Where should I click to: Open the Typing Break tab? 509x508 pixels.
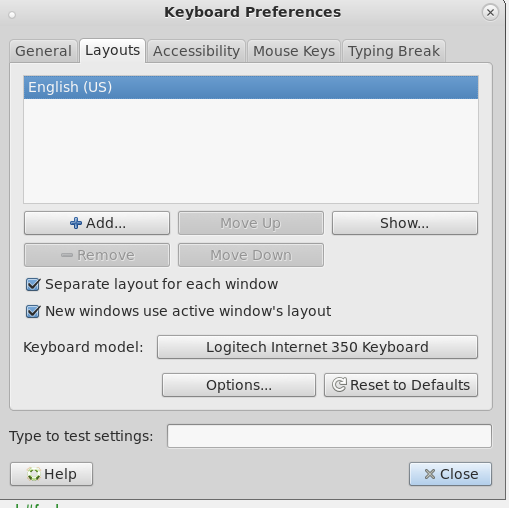point(394,51)
